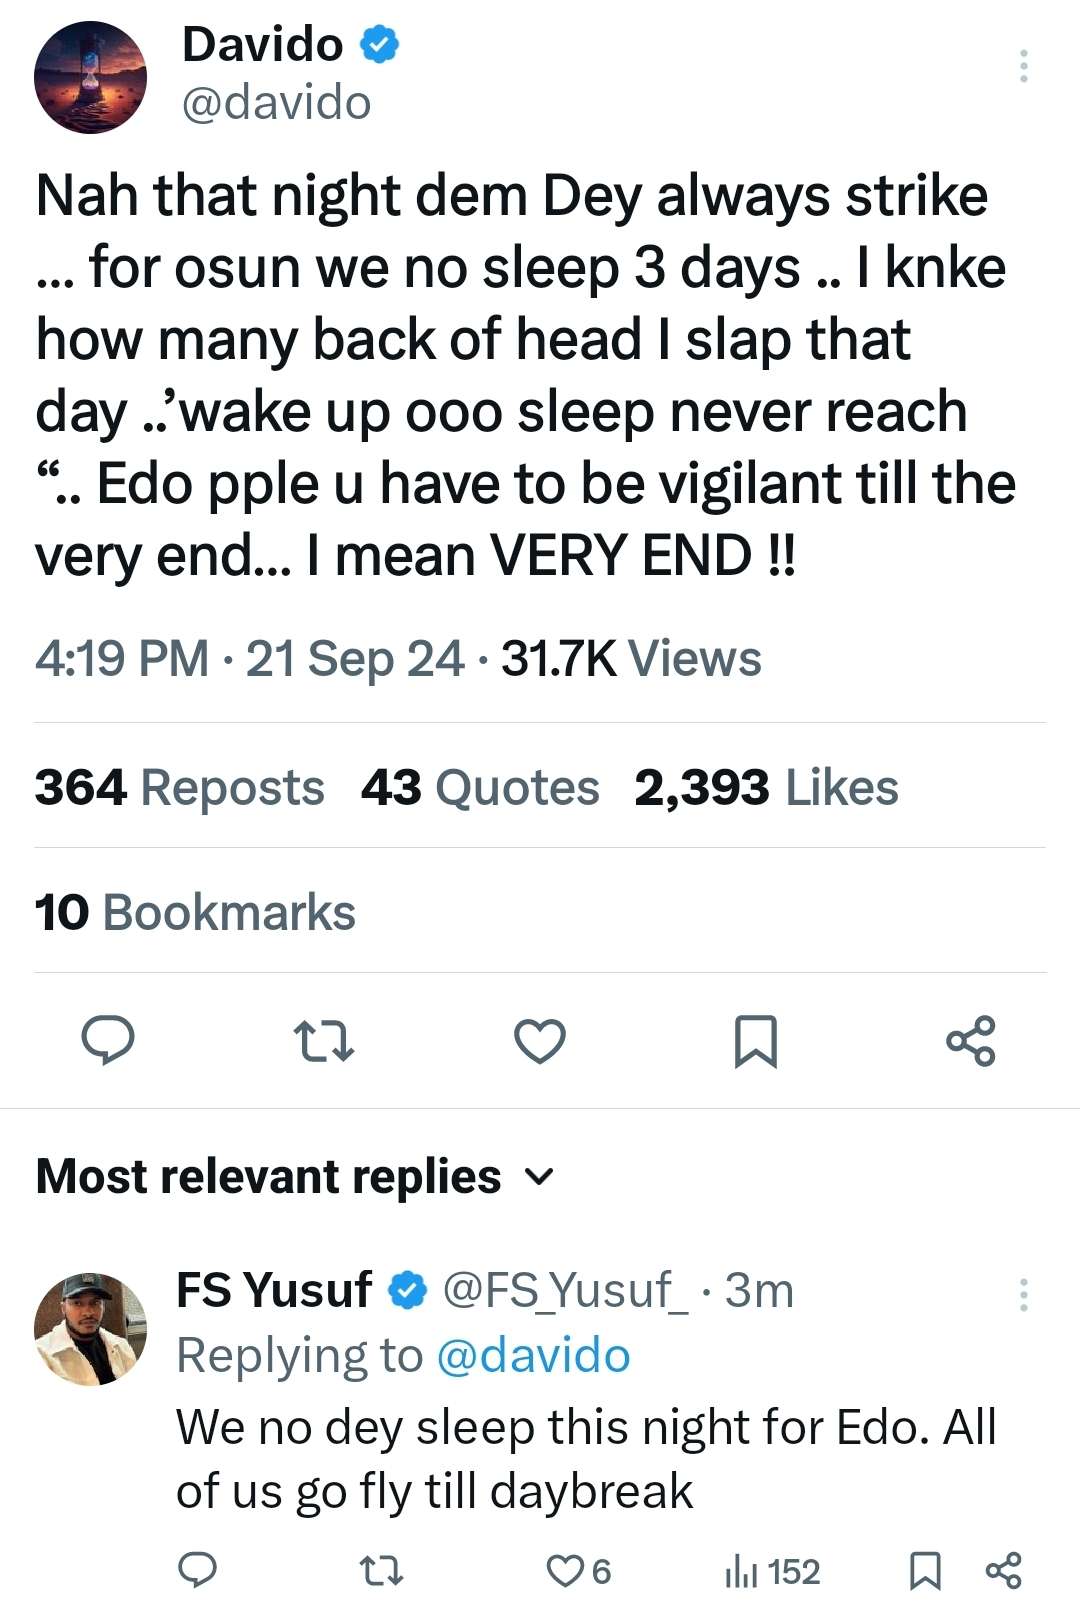Image resolution: width=1080 pixels, height=1614 pixels.
Task: Open FS Yusuf's profile avatar
Action: pyautogui.click(x=90, y=1328)
